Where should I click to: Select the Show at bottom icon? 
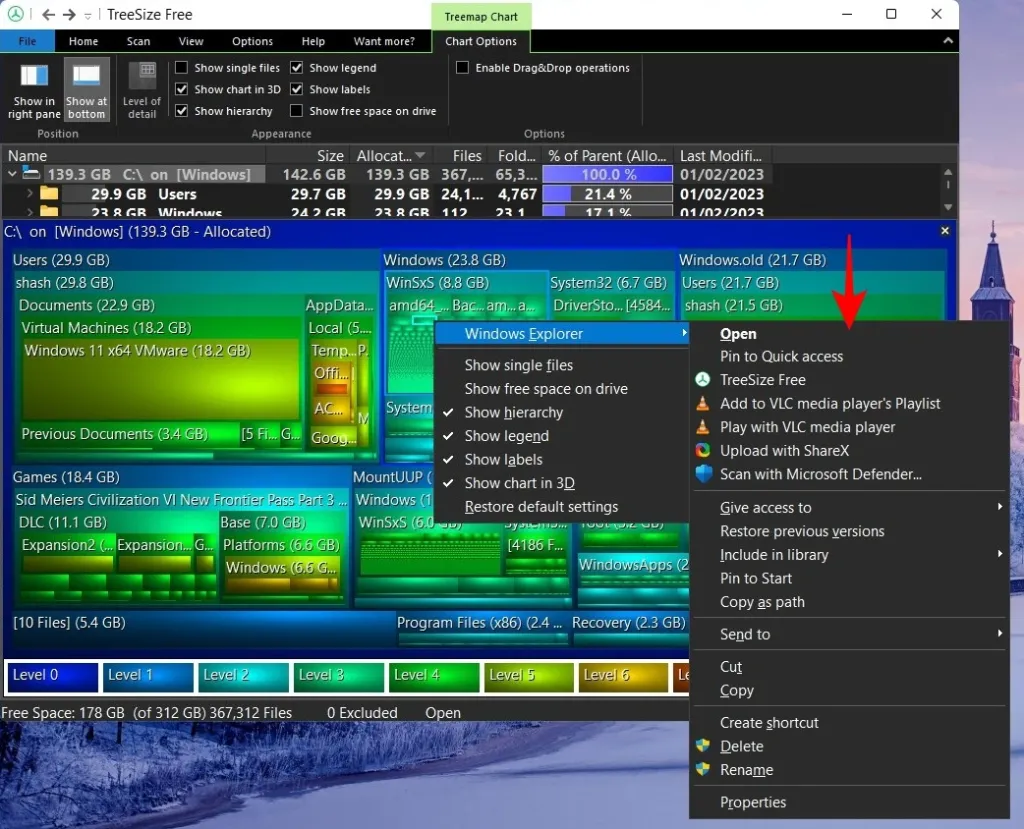point(86,85)
